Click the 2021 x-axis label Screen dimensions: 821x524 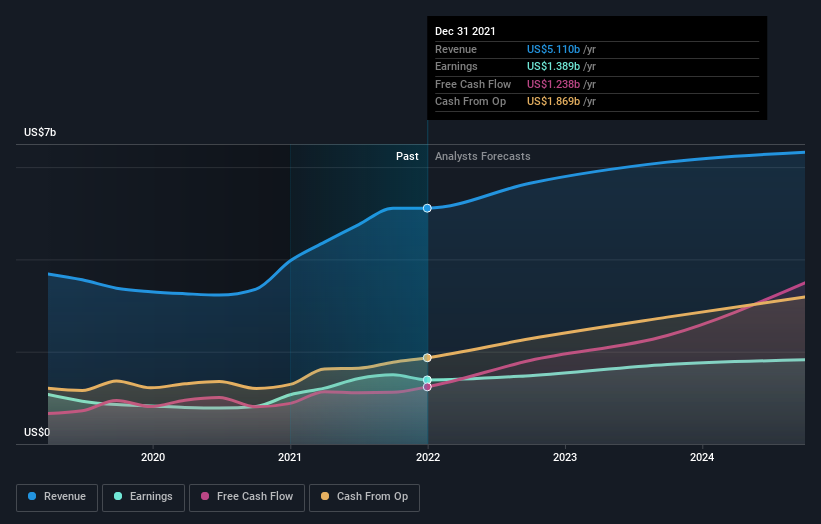(x=290, y=458)
